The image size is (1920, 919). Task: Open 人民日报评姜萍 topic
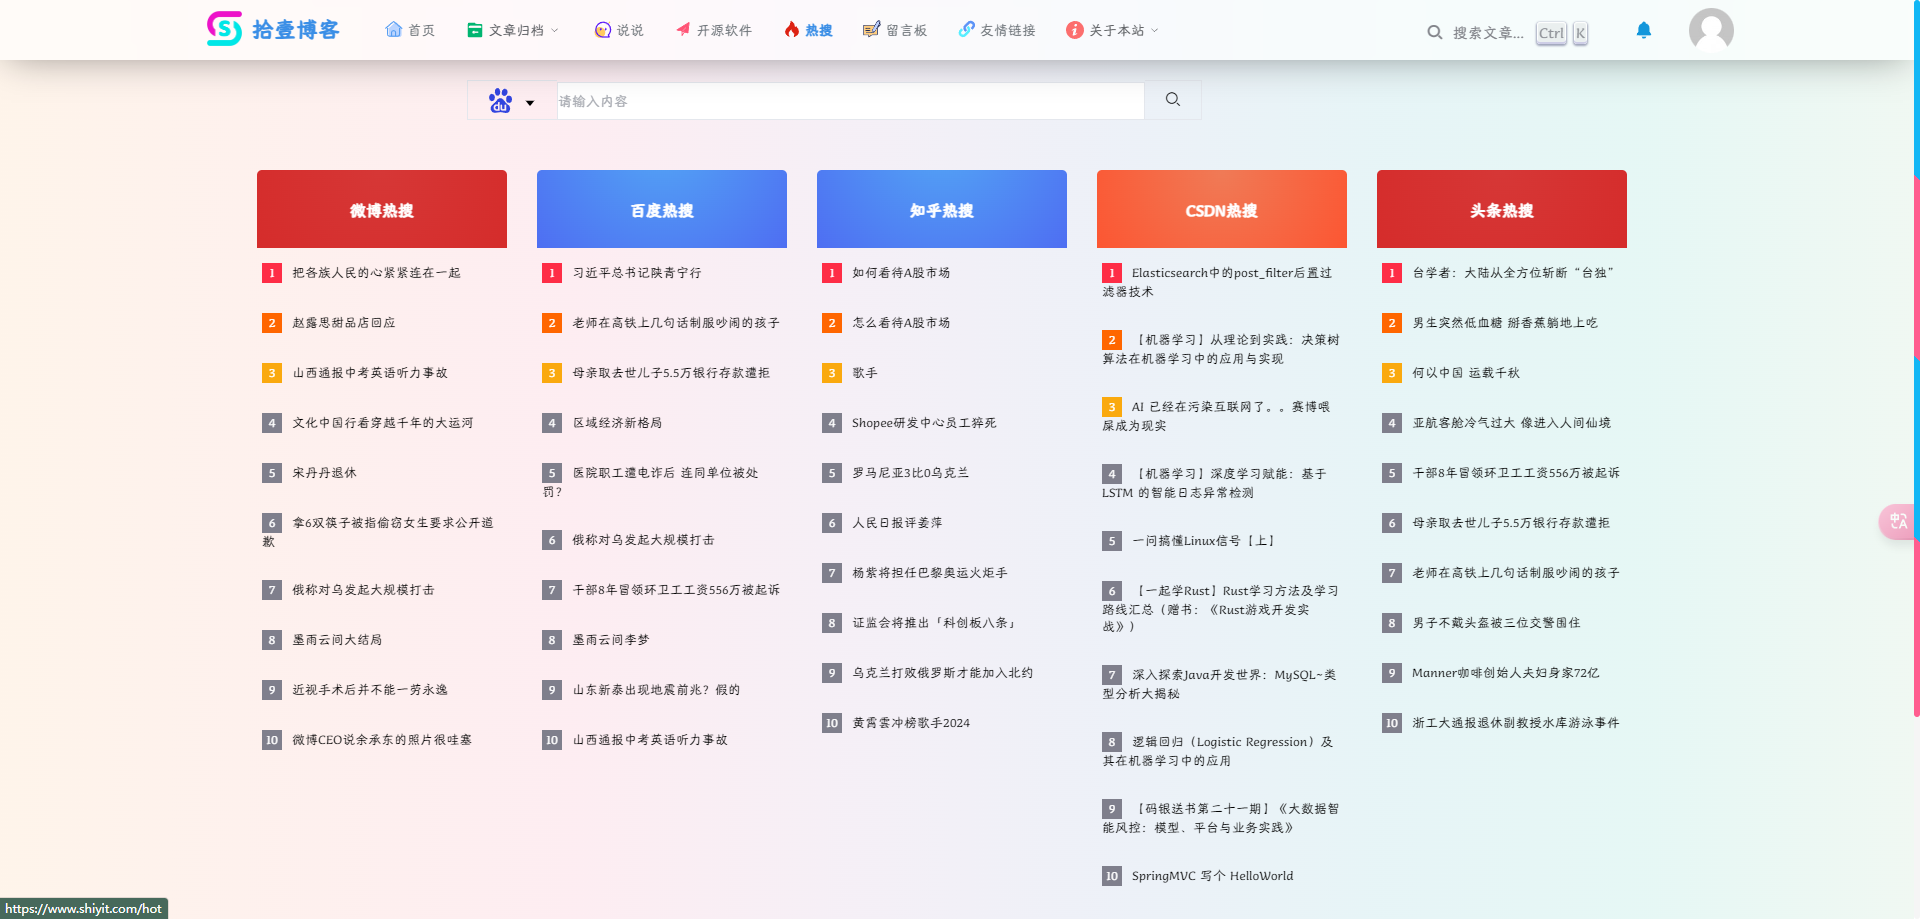click(x=897, y=523)
